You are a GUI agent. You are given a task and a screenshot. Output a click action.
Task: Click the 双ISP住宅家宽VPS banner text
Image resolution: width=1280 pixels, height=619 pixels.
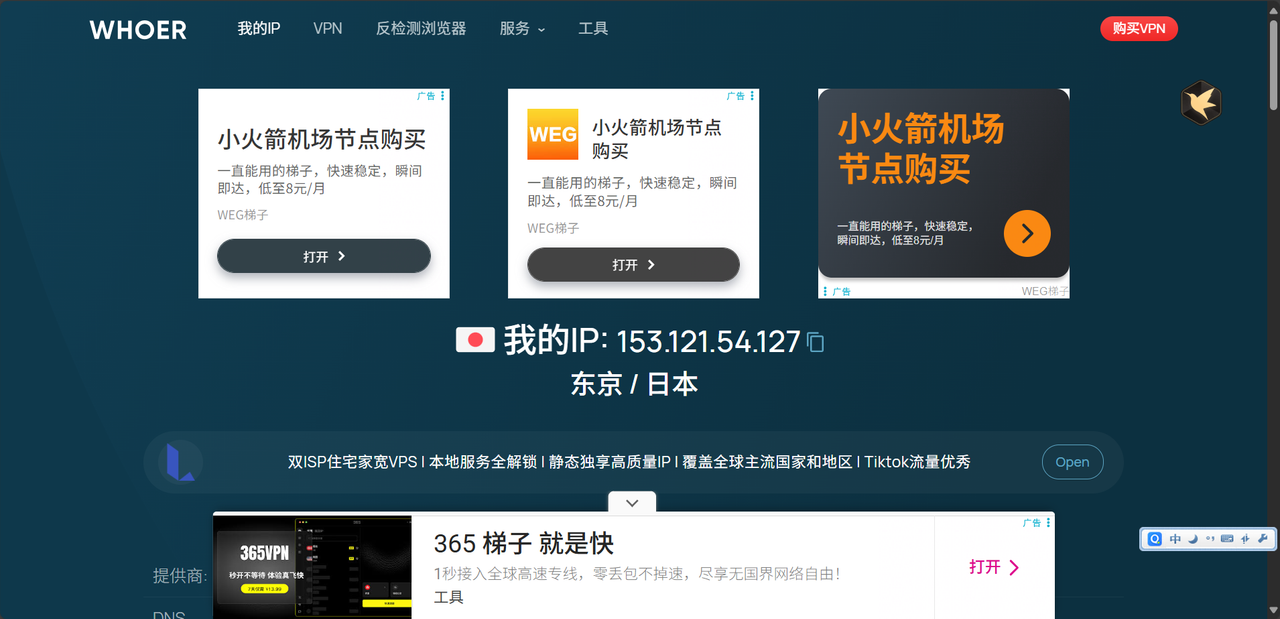(x=629, y=462)
